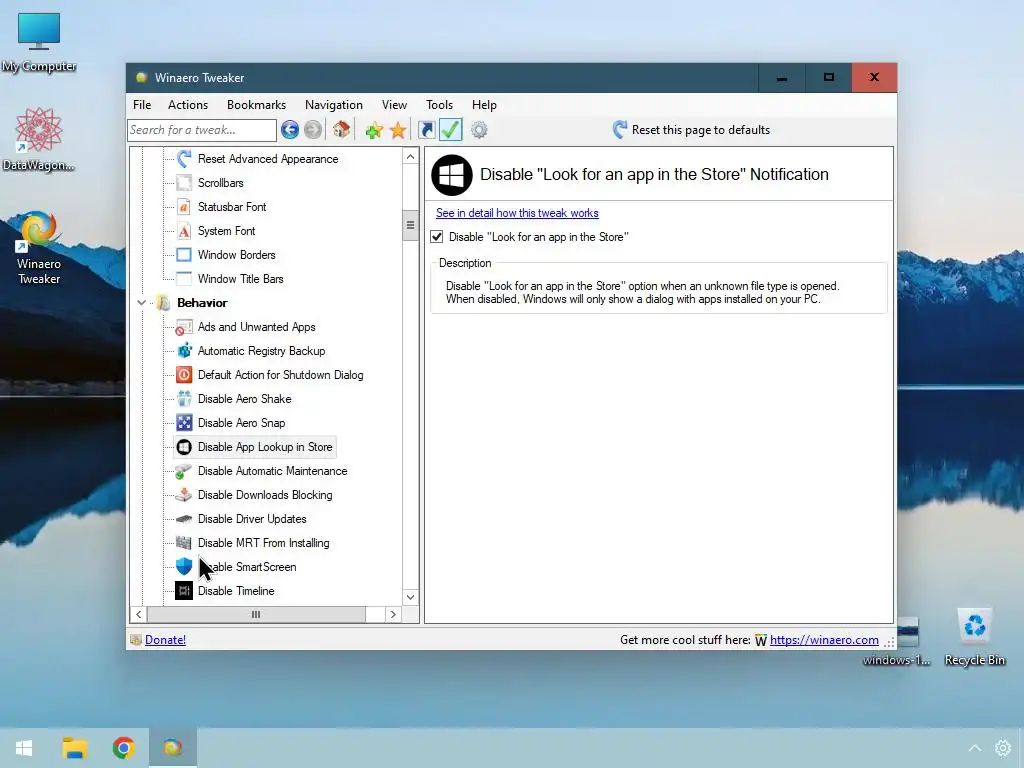Launch Chrome from the taskbar

pos(123,748)
